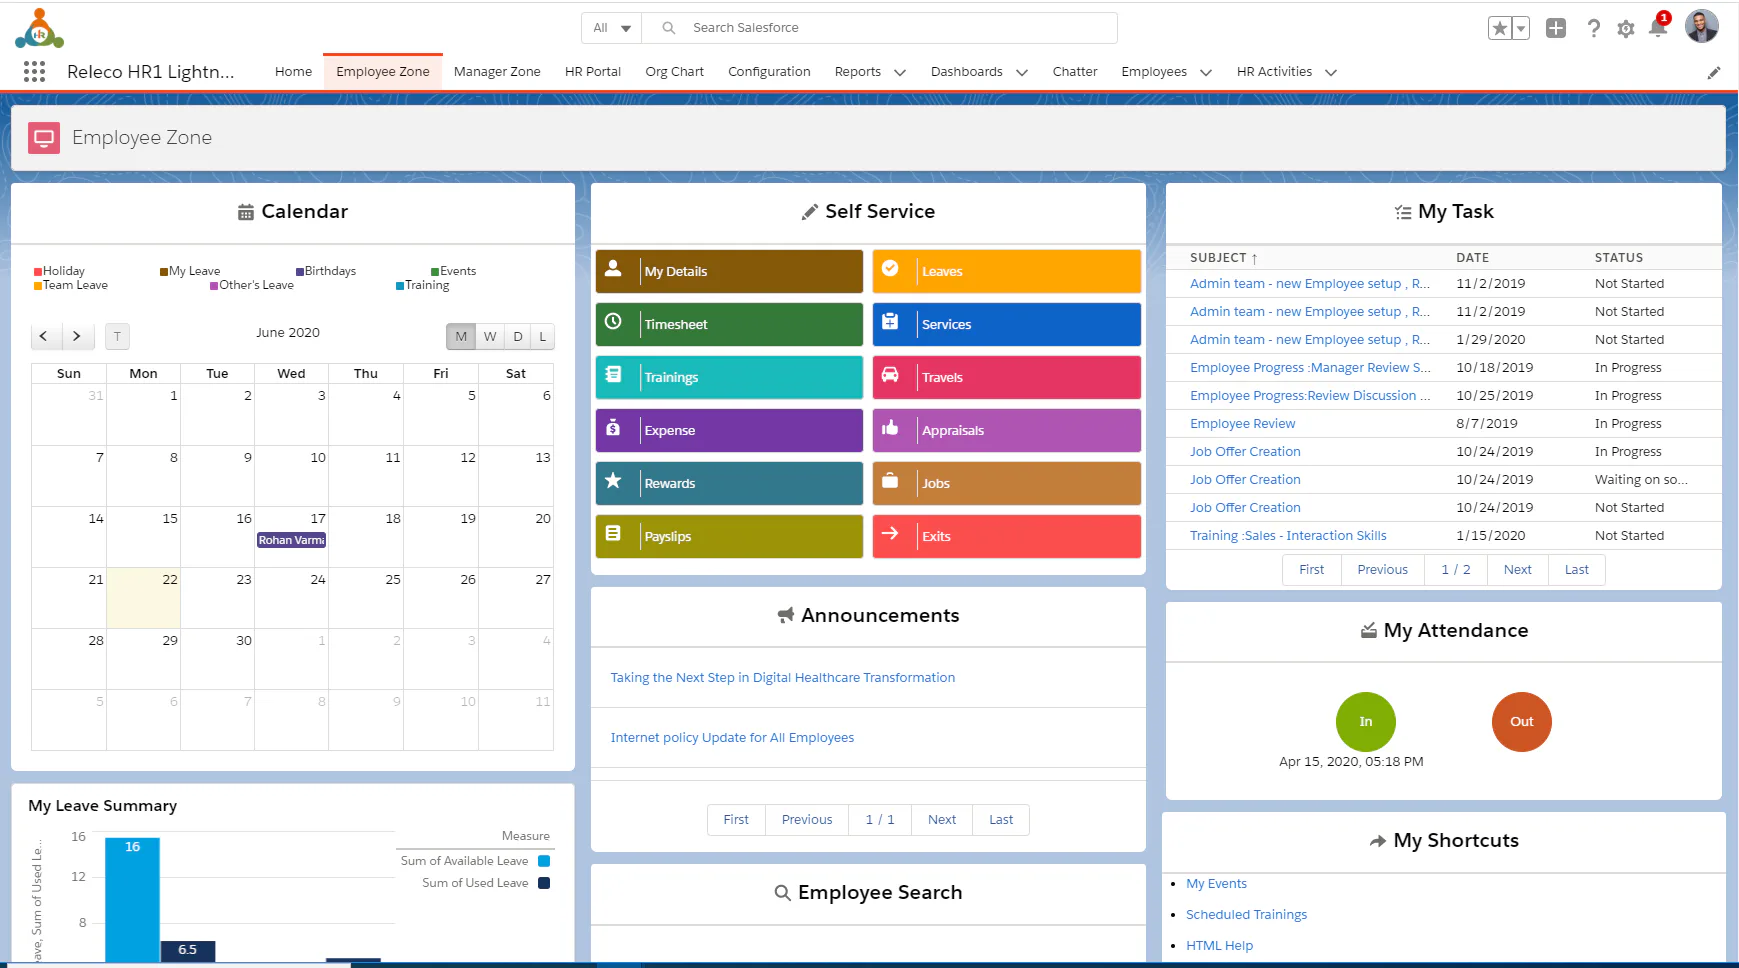The height and width of the screenshot is (968, 1739).
Task: Open the user profile avatar
Action: [1701, 27]
